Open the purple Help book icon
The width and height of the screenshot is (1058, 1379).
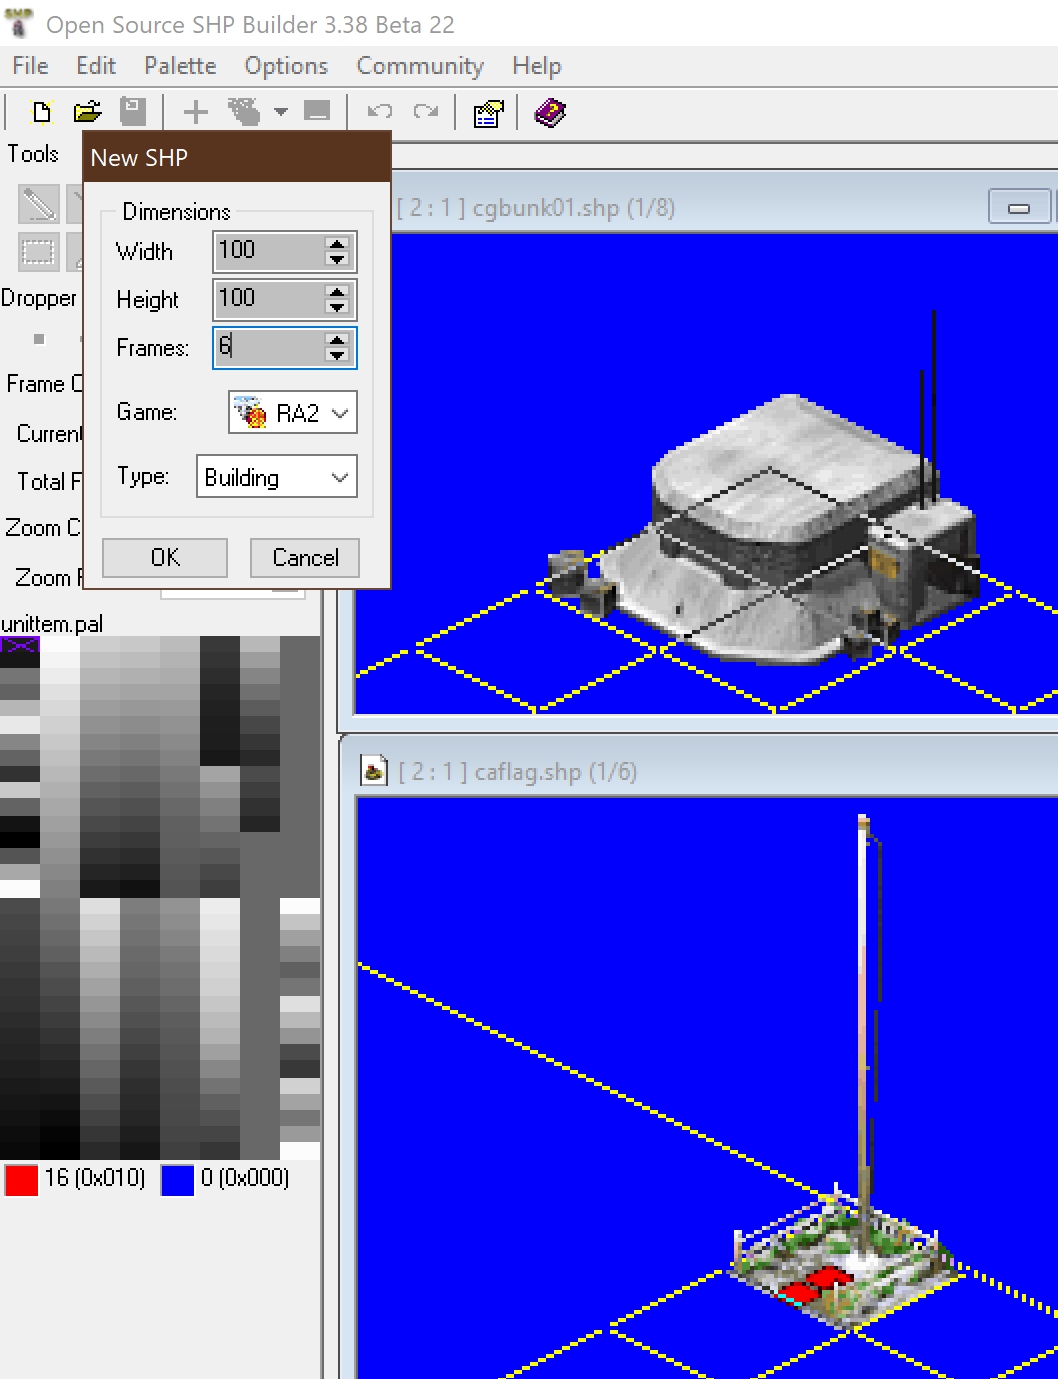point(550,112)
